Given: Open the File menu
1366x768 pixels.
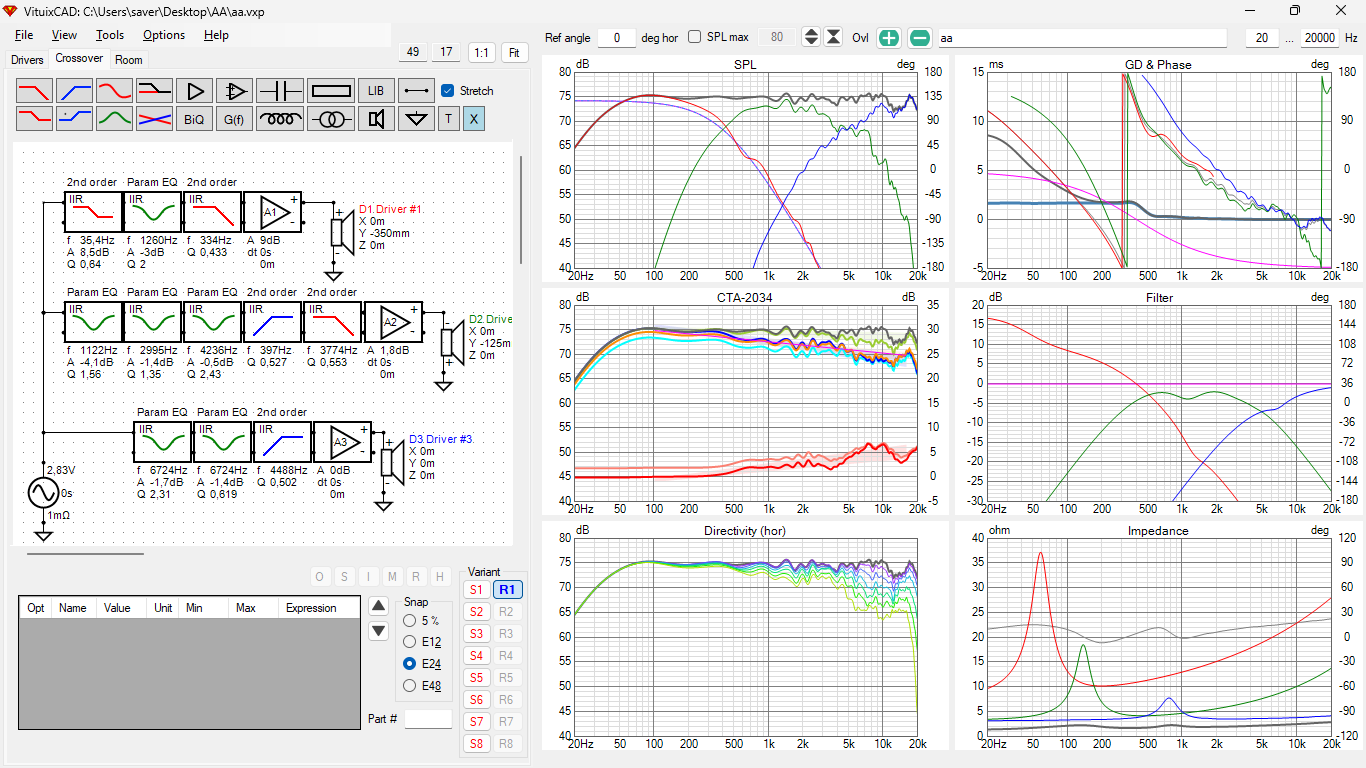Looking at the screenshot, I should pyautogui.click(x=24, y=35).
